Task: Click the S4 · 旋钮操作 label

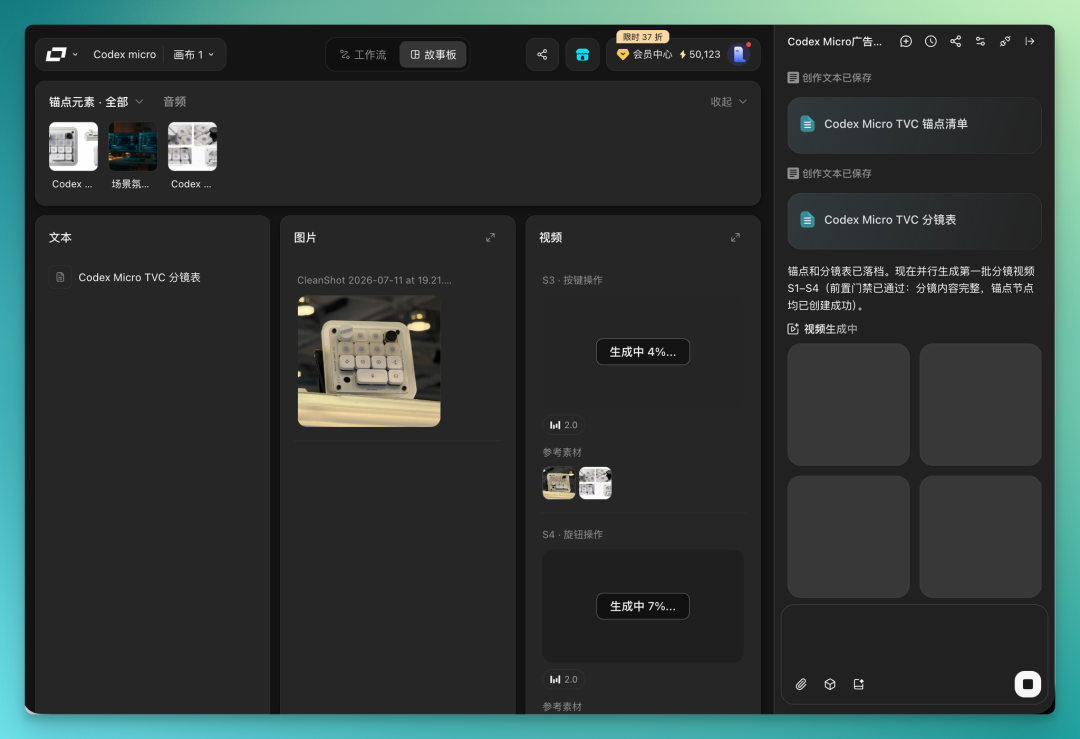Action: (x=572, y=534)
